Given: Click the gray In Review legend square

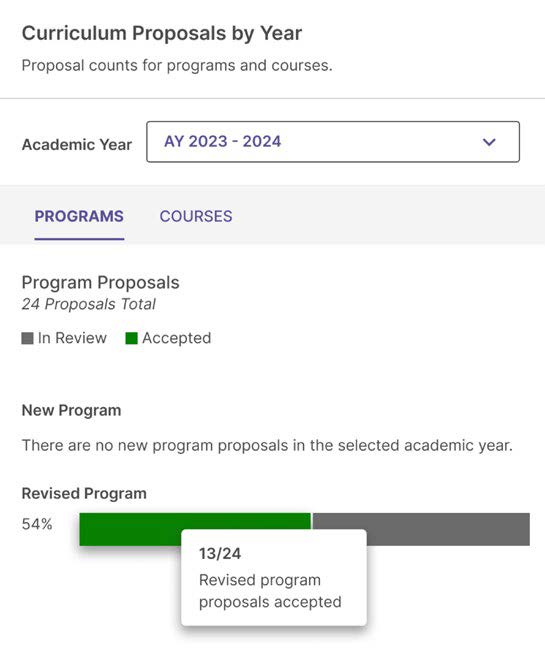Looking at the screenshot, I should tap(27, 338).
